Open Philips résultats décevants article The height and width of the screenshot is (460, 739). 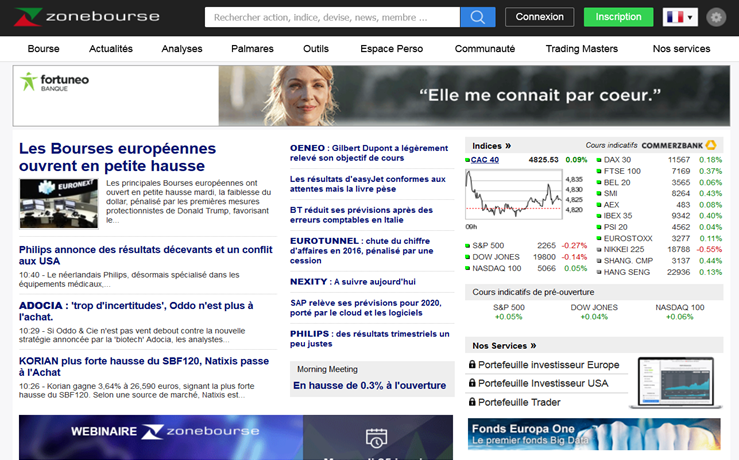click(x=146, y=255)
